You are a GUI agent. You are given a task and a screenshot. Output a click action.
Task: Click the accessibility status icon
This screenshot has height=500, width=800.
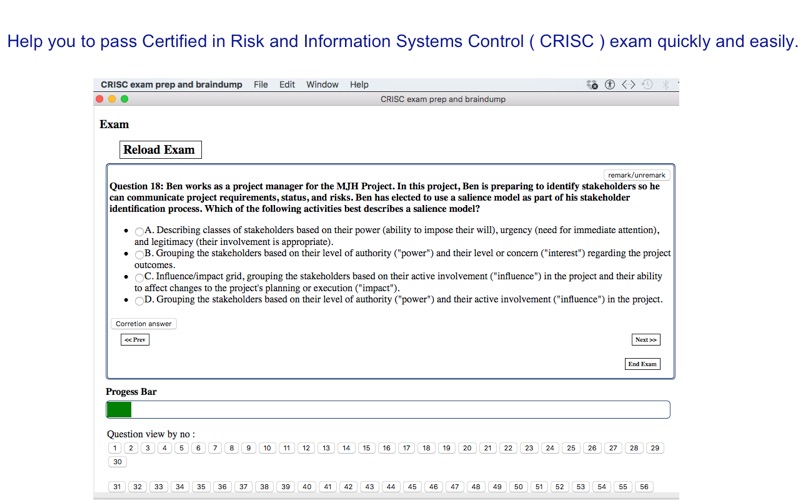coord(610,85)
